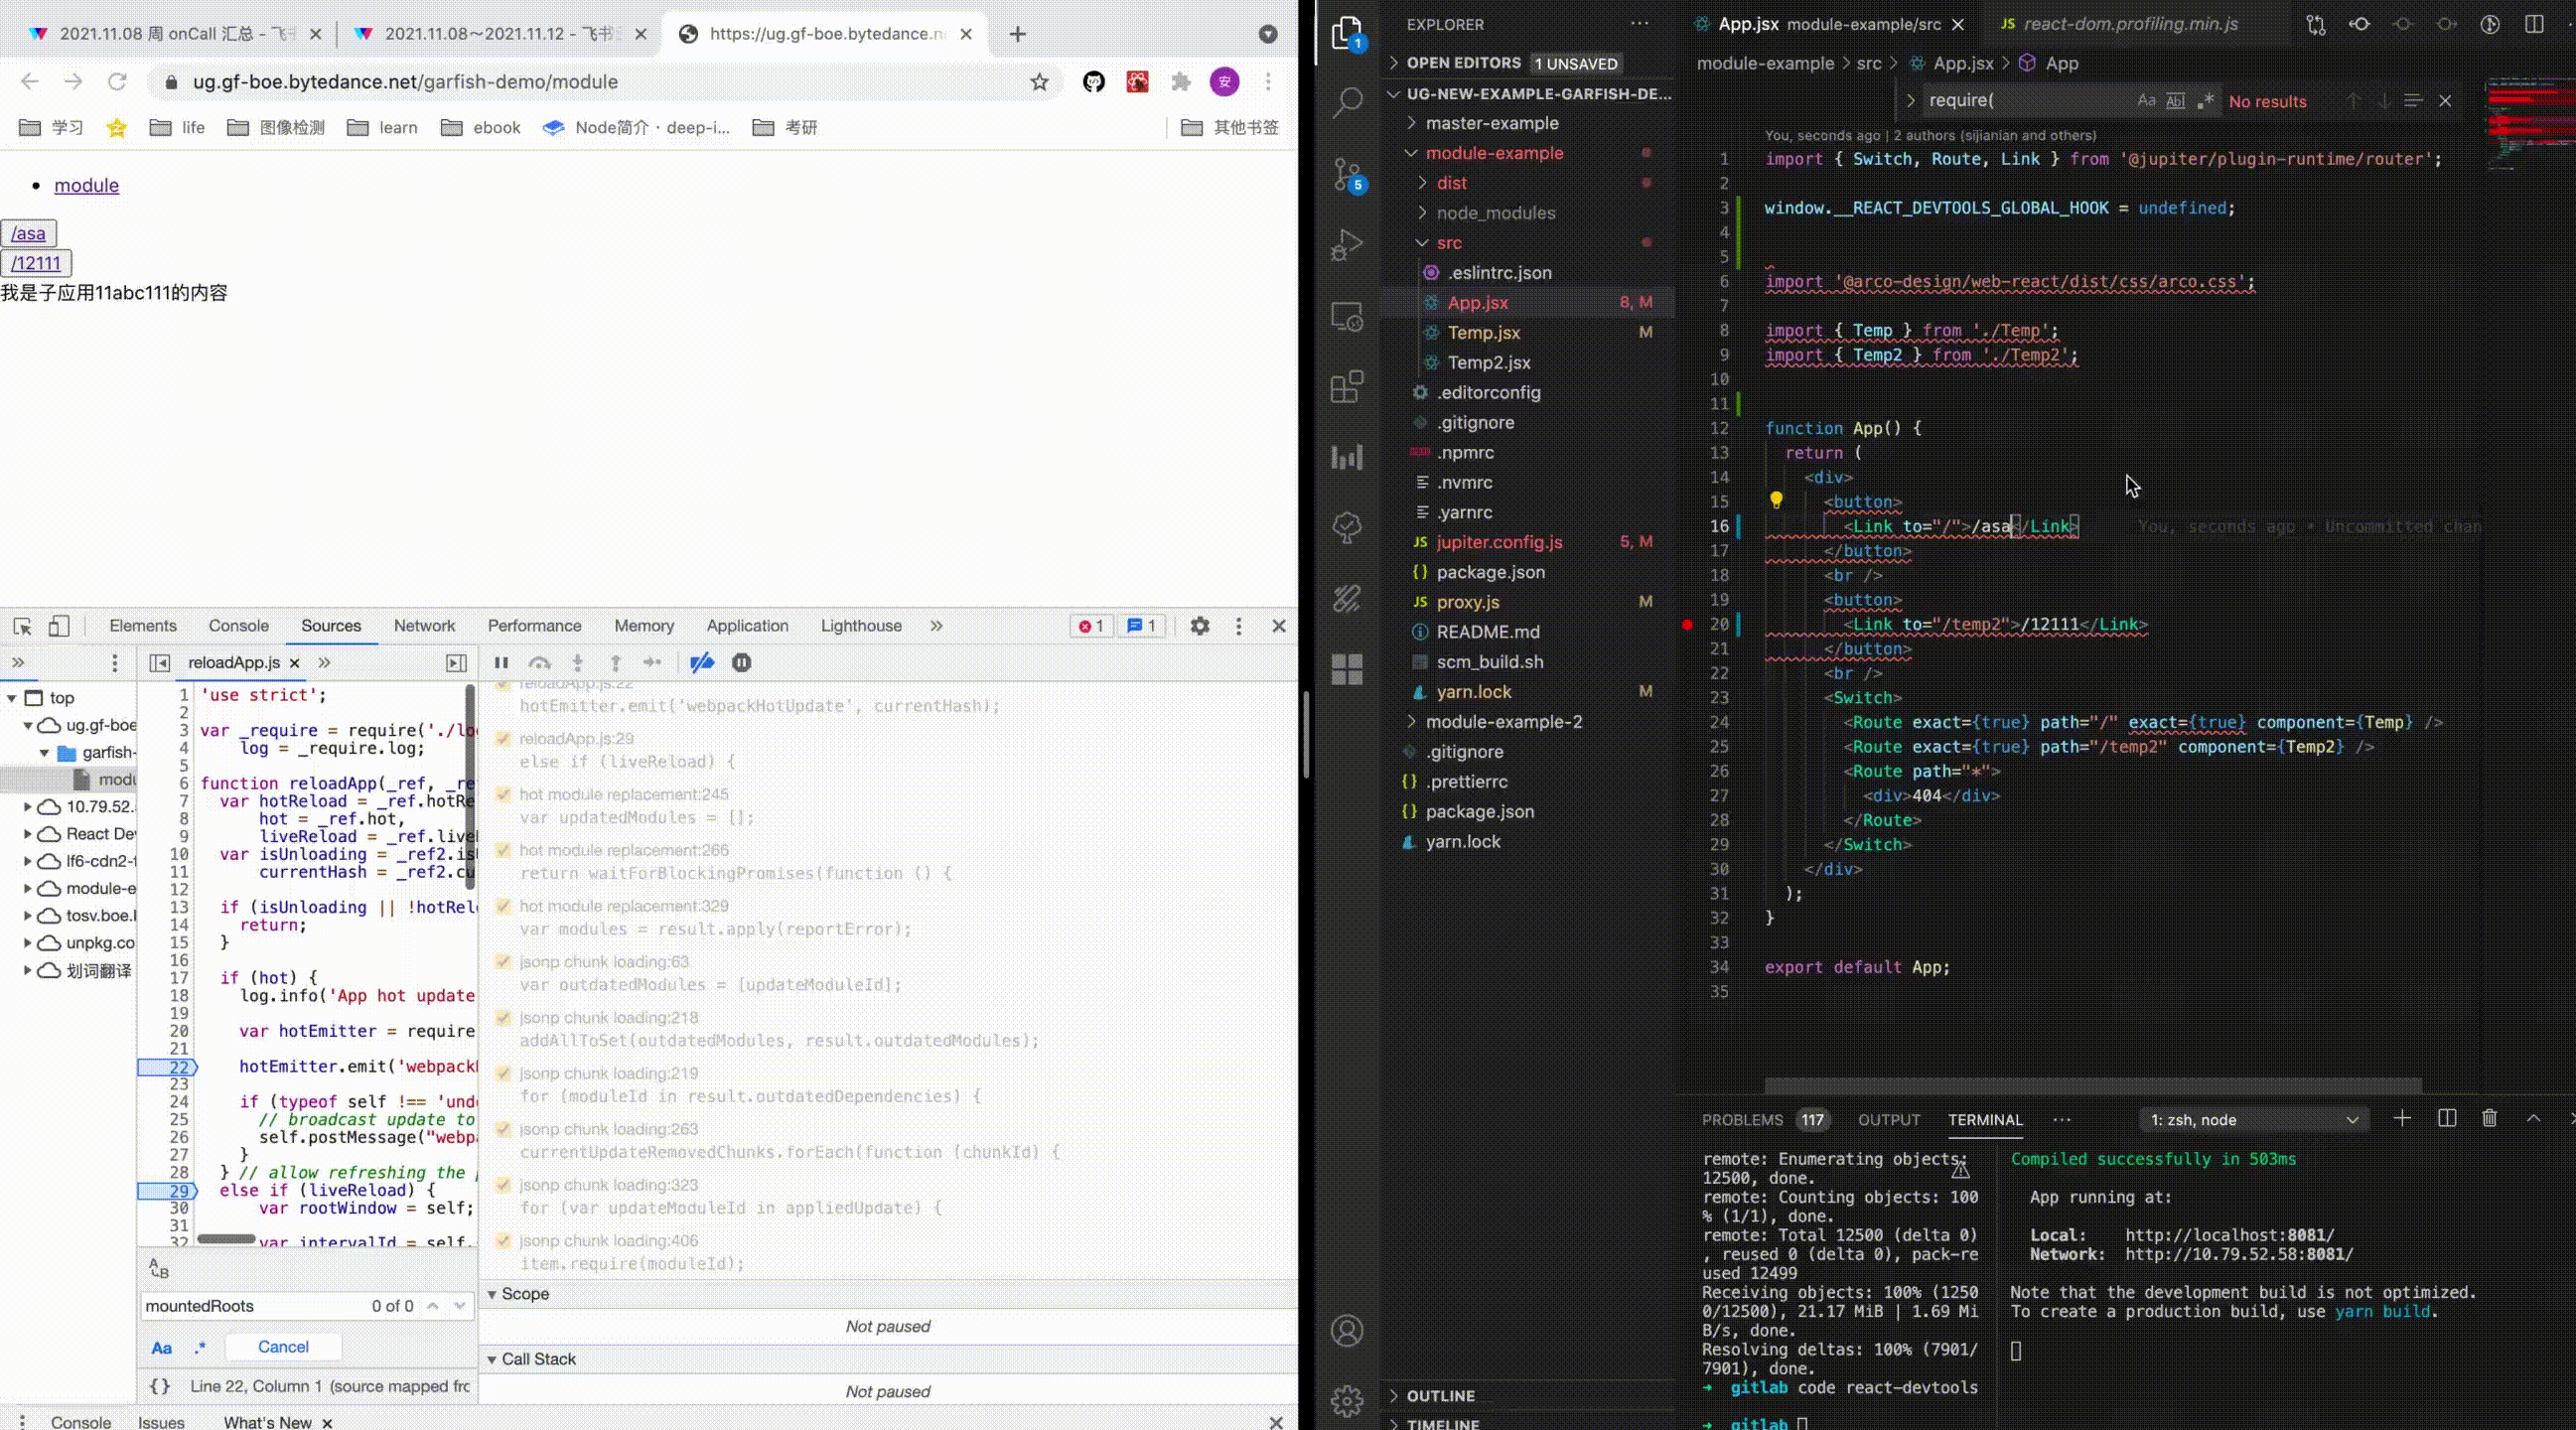The image size is (2576, 1430).
Task: Click Cancel in the DevTools search bar
Action: click(x=283, y=1347)
